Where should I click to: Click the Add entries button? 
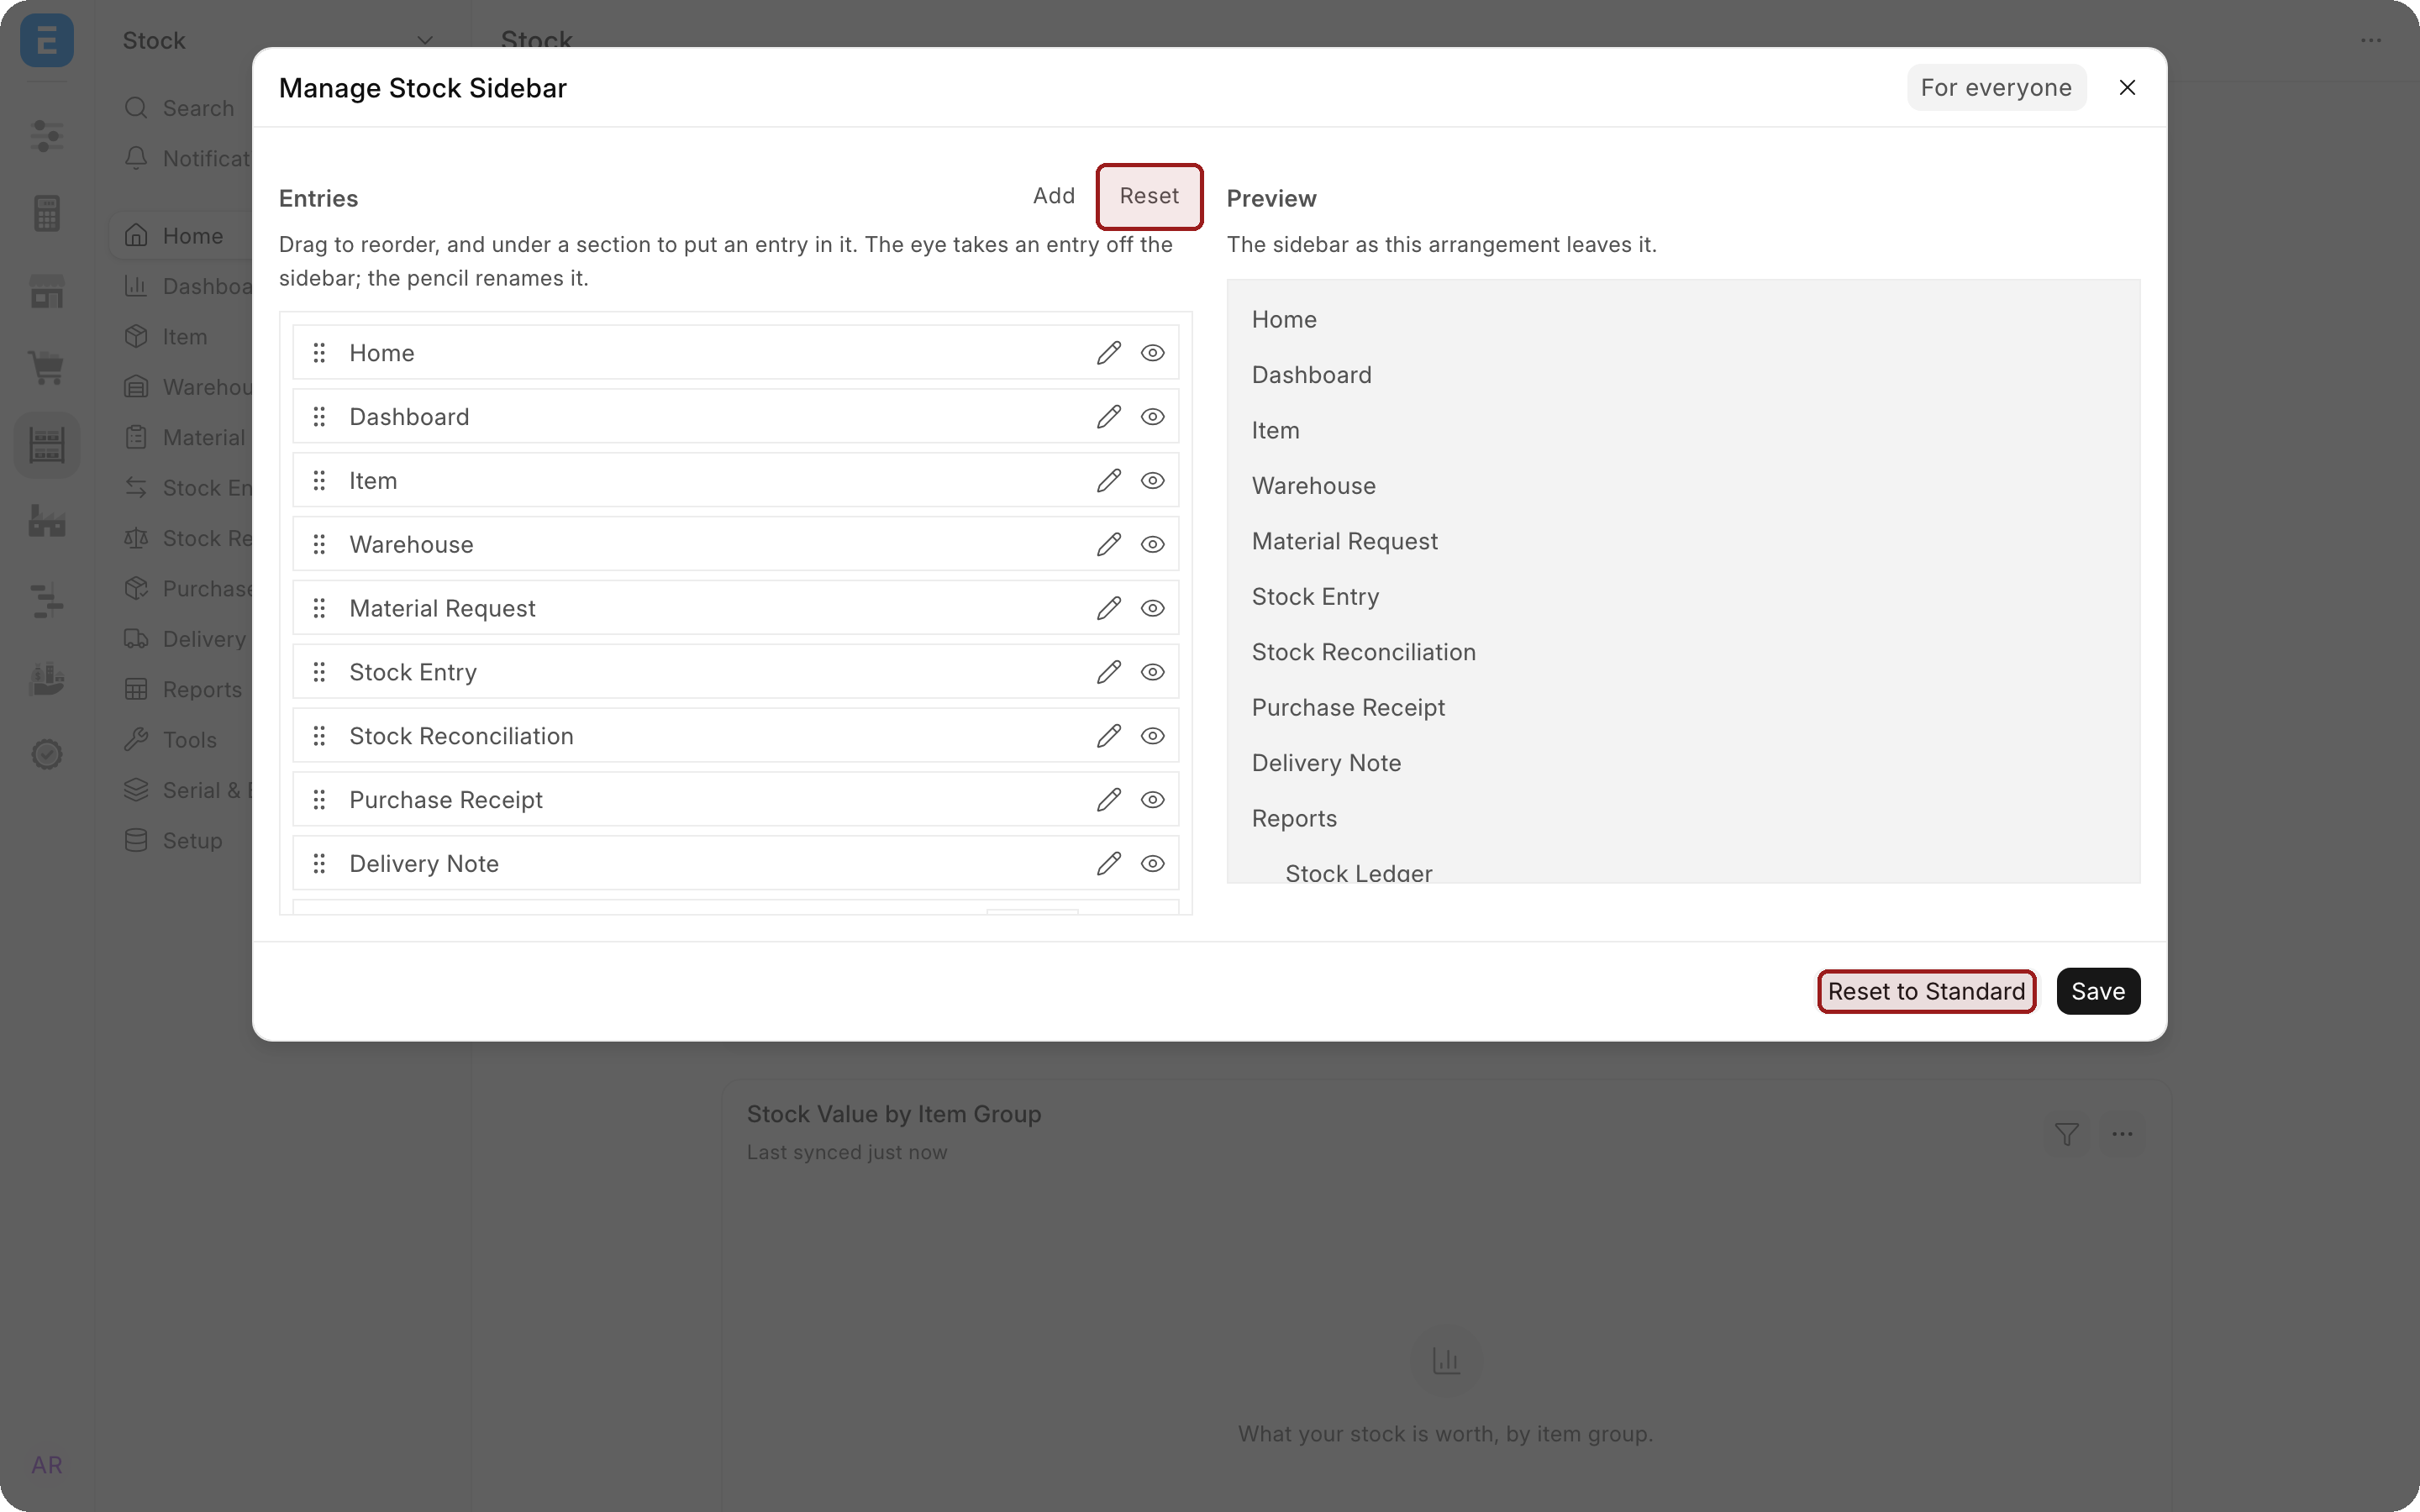[x=1053, y=196]
